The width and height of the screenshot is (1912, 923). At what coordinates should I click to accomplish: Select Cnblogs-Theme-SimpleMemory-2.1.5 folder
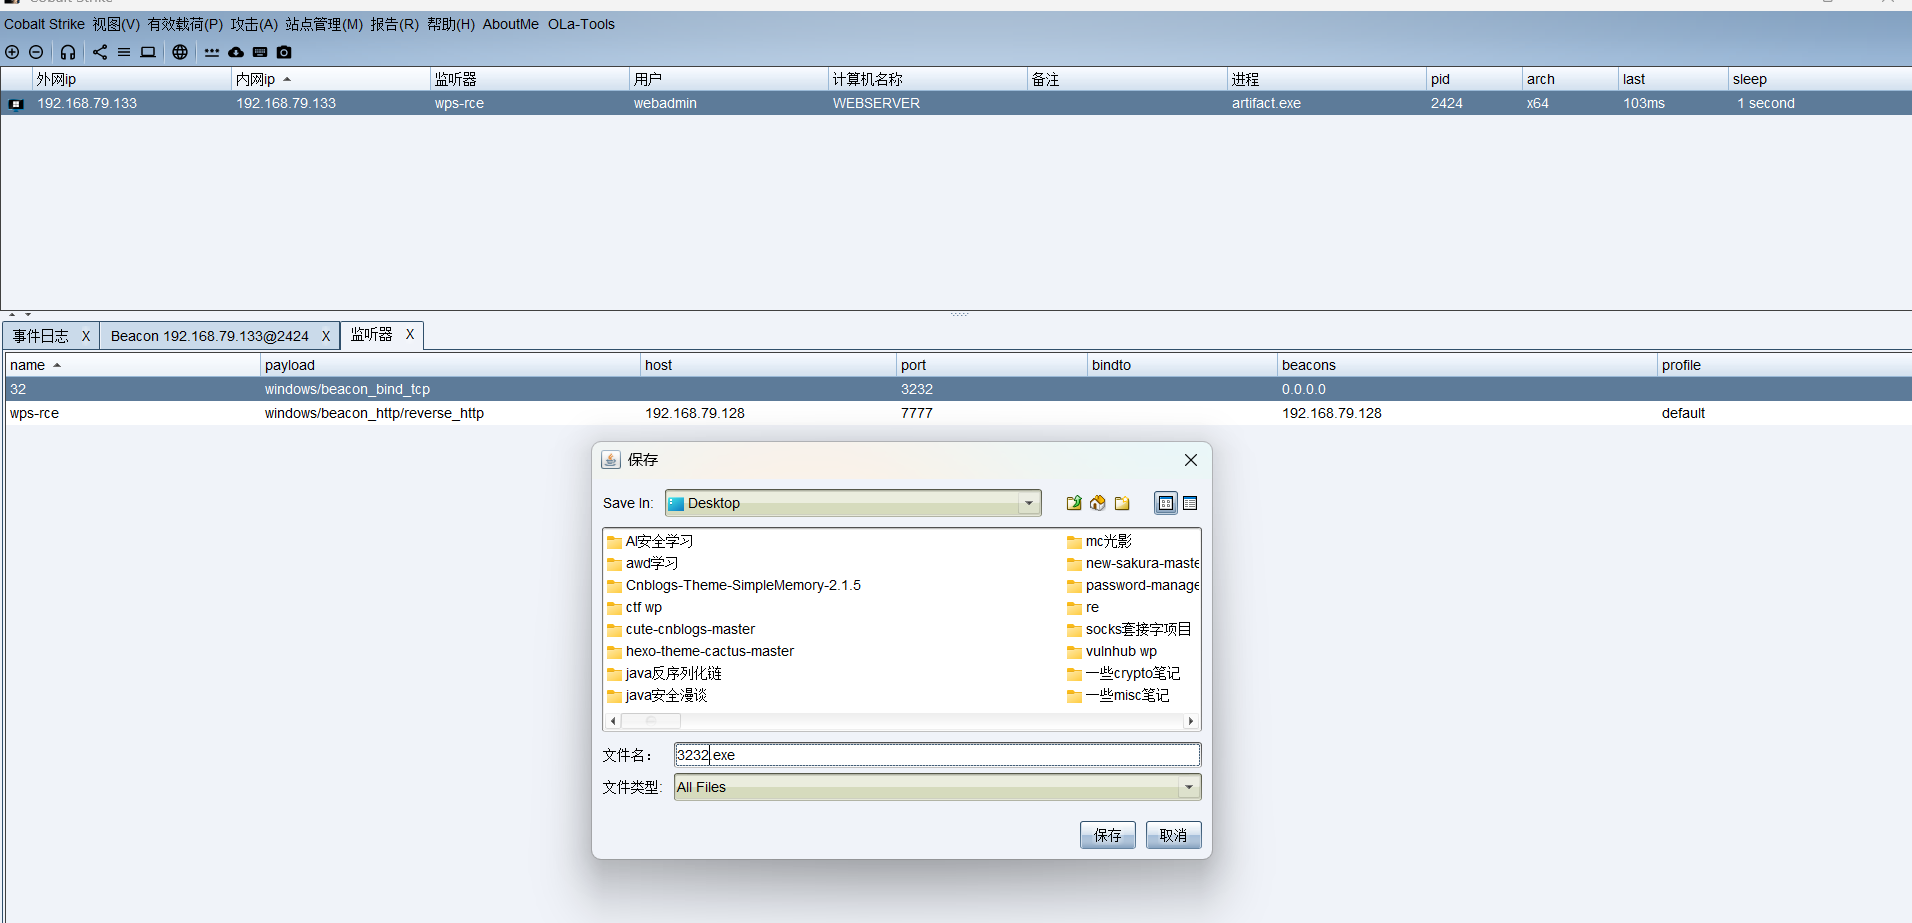click(734, 585)
